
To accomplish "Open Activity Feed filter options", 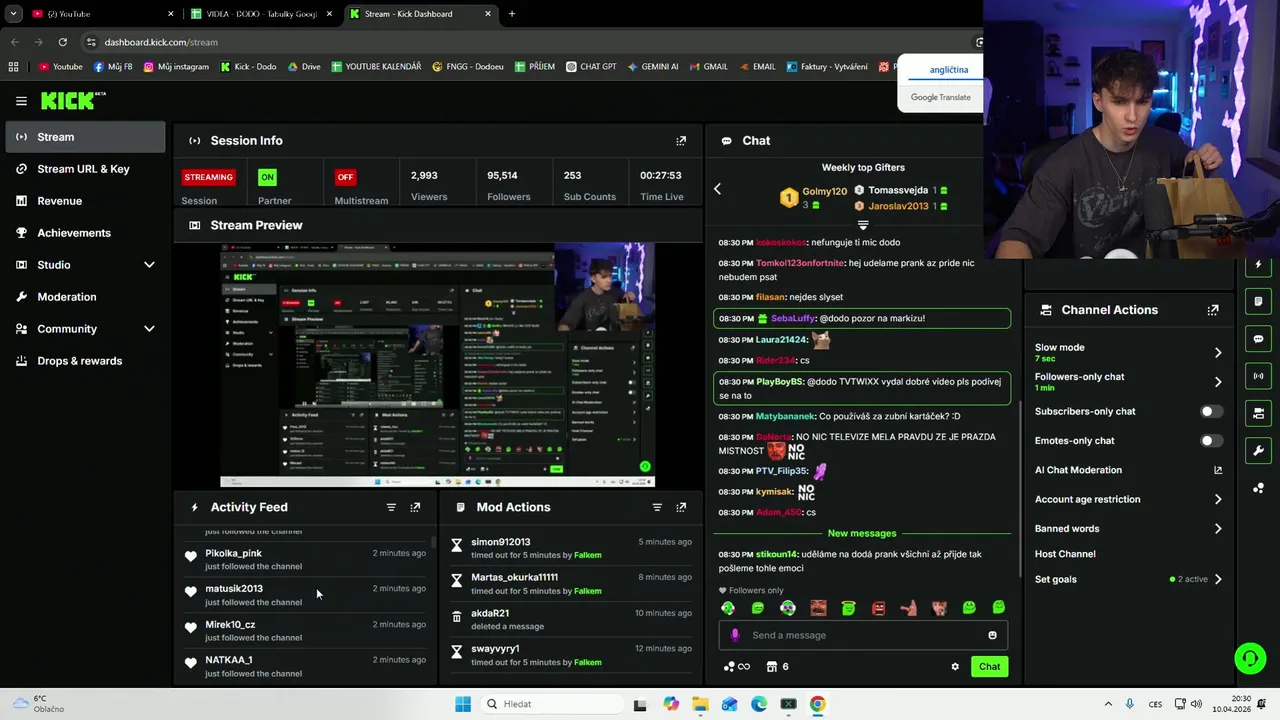I will point(391,507).
